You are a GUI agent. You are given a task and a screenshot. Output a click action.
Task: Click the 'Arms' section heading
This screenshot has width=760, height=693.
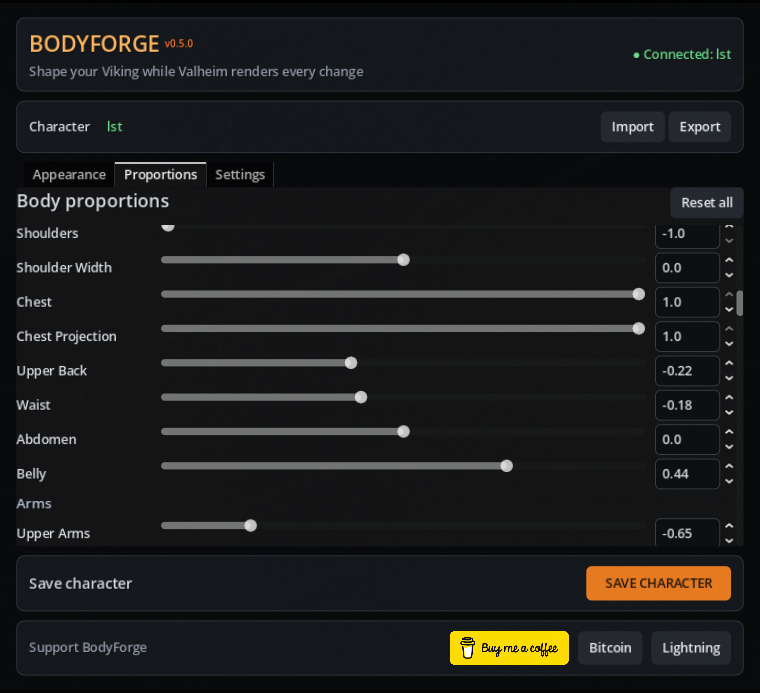pyautogui.click(x=34, y=504)
